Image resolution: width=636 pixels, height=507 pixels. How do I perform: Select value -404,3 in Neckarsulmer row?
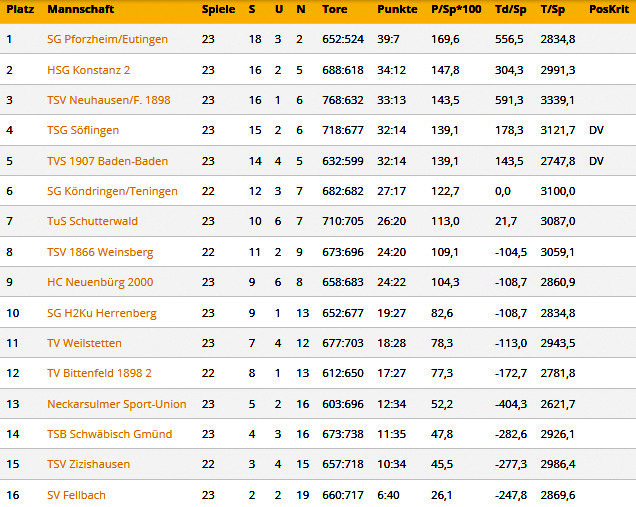pyautogui.click(x=511, y=404)
